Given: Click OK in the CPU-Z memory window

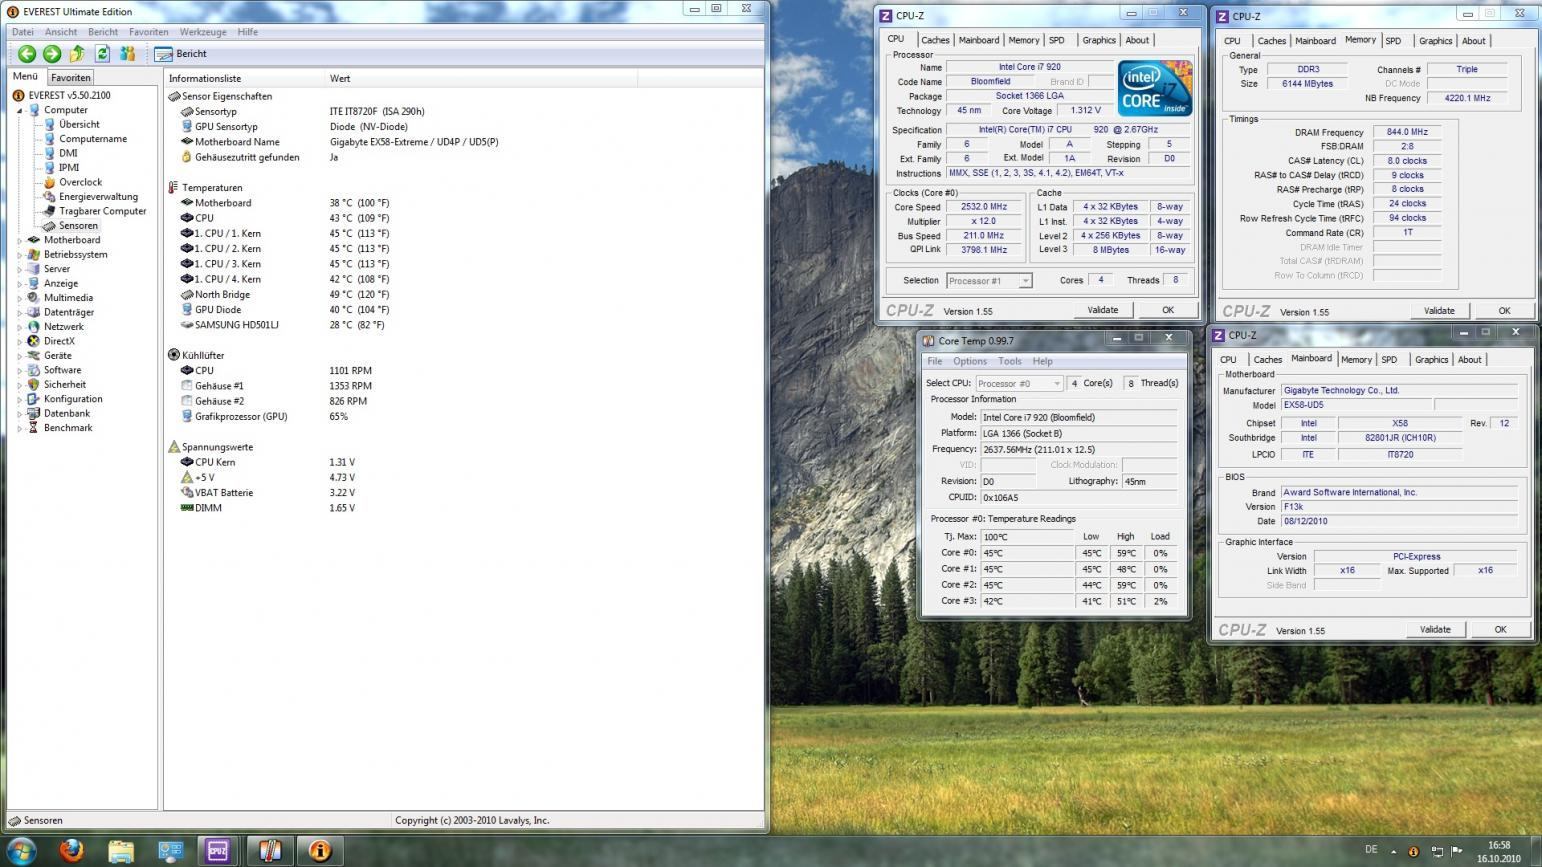Looking at the screenshot, I should (x=1503, y=311).
